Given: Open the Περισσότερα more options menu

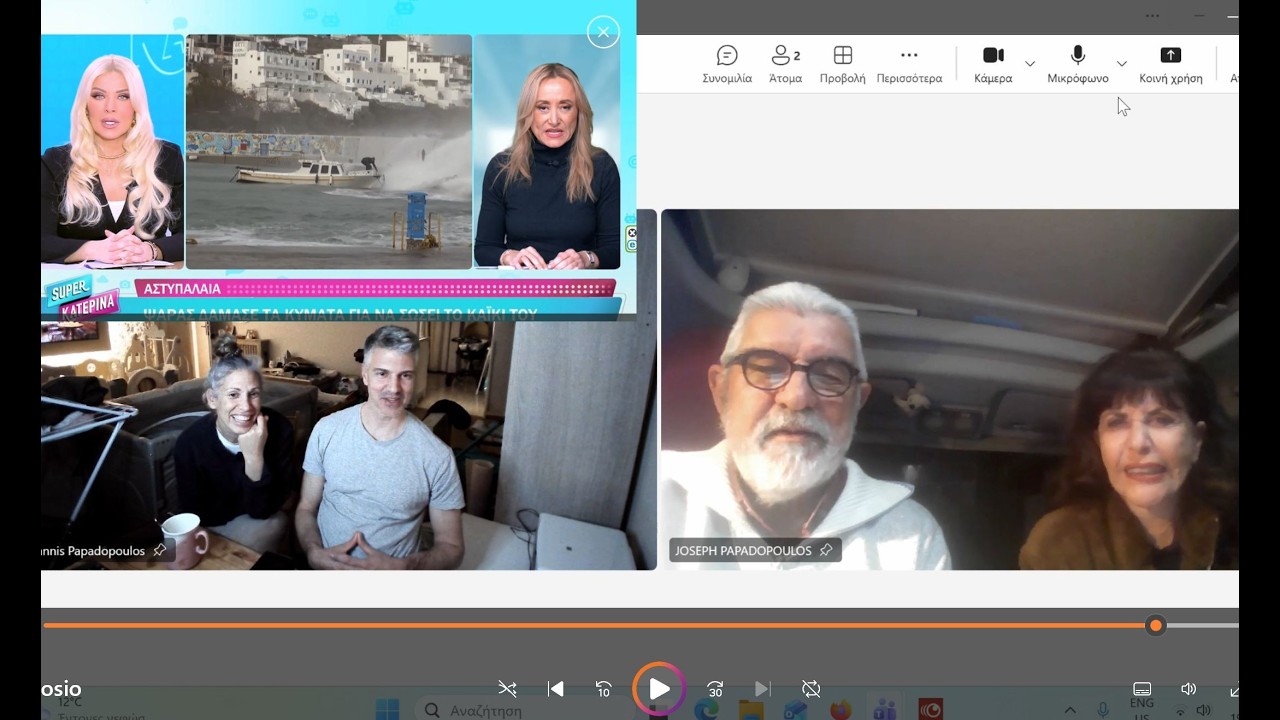Looking at the screenshot, I should [909, 64].
